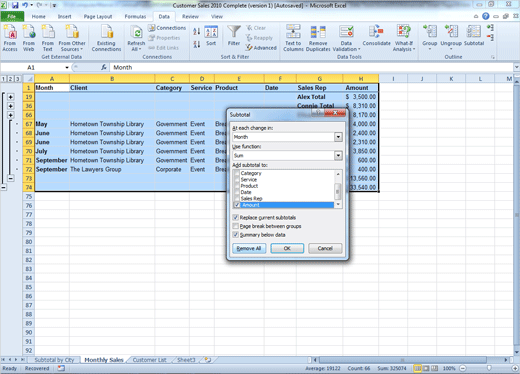Click Remove Duplicates
520x374 pixels.
pyautogui.click(x=318, y=38)
